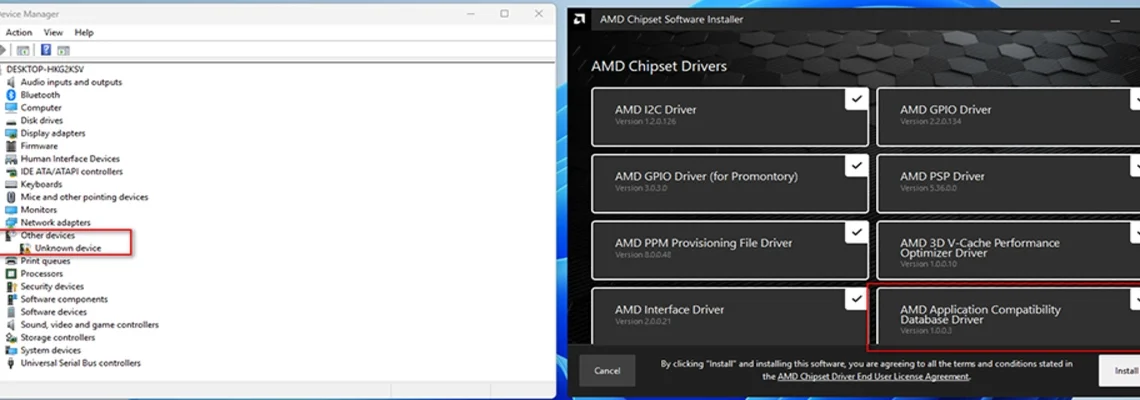Viewport: 1140px width, 400px height.
Task: Click the Unknown device warning icon
Action: point(25,248)
